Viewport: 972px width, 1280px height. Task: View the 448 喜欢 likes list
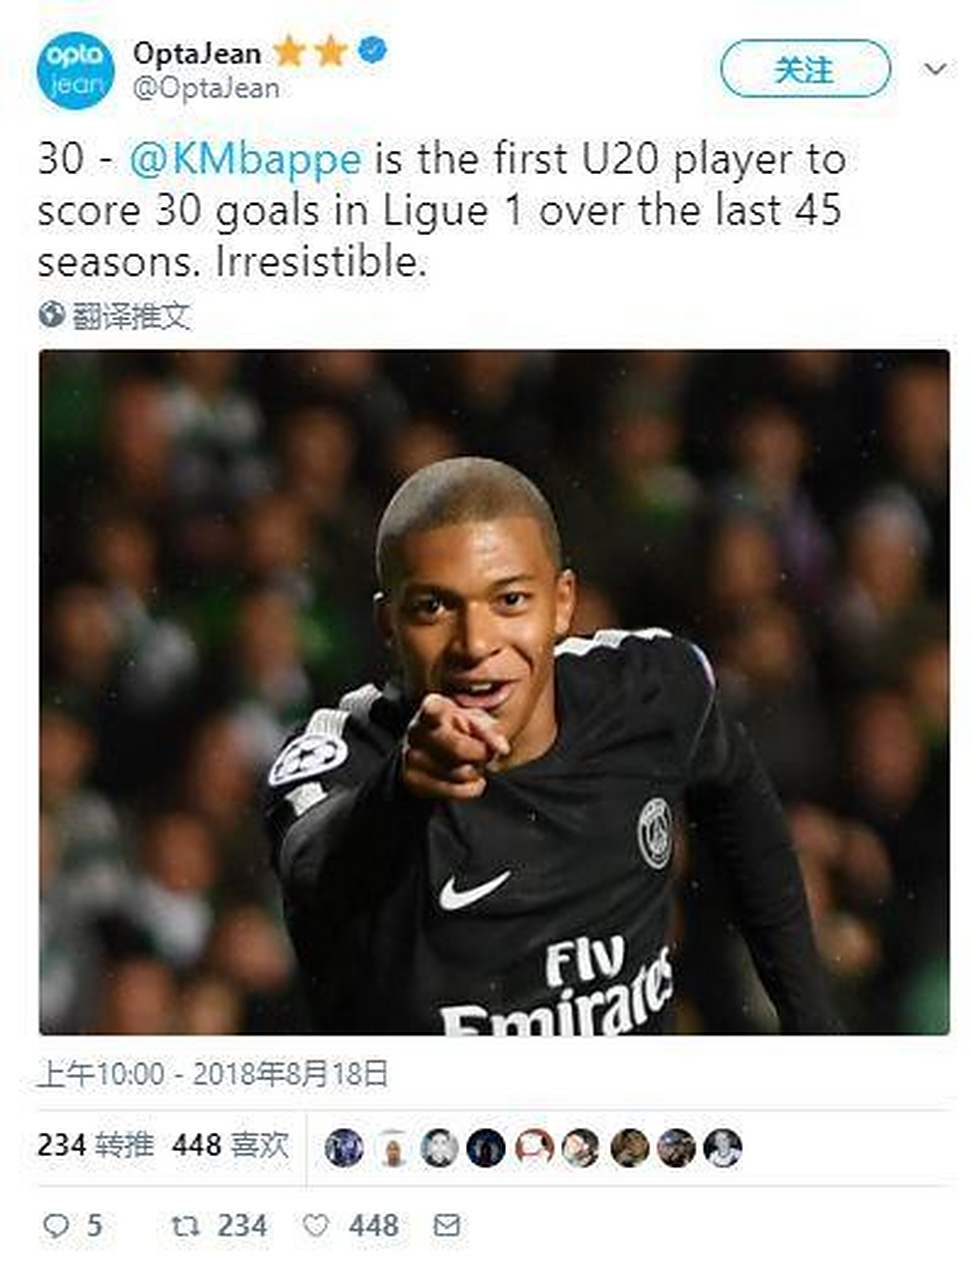(230, 1144)
